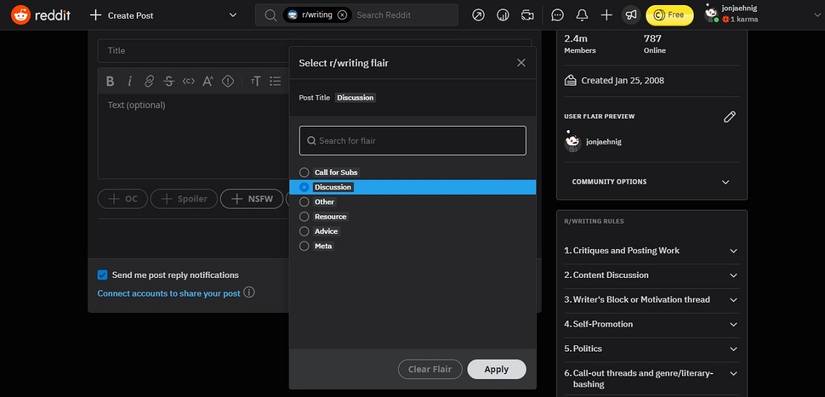Toggle the NSFW tag button
The width and height of the screenshot is (825, 397).
(x=251, y=199)
